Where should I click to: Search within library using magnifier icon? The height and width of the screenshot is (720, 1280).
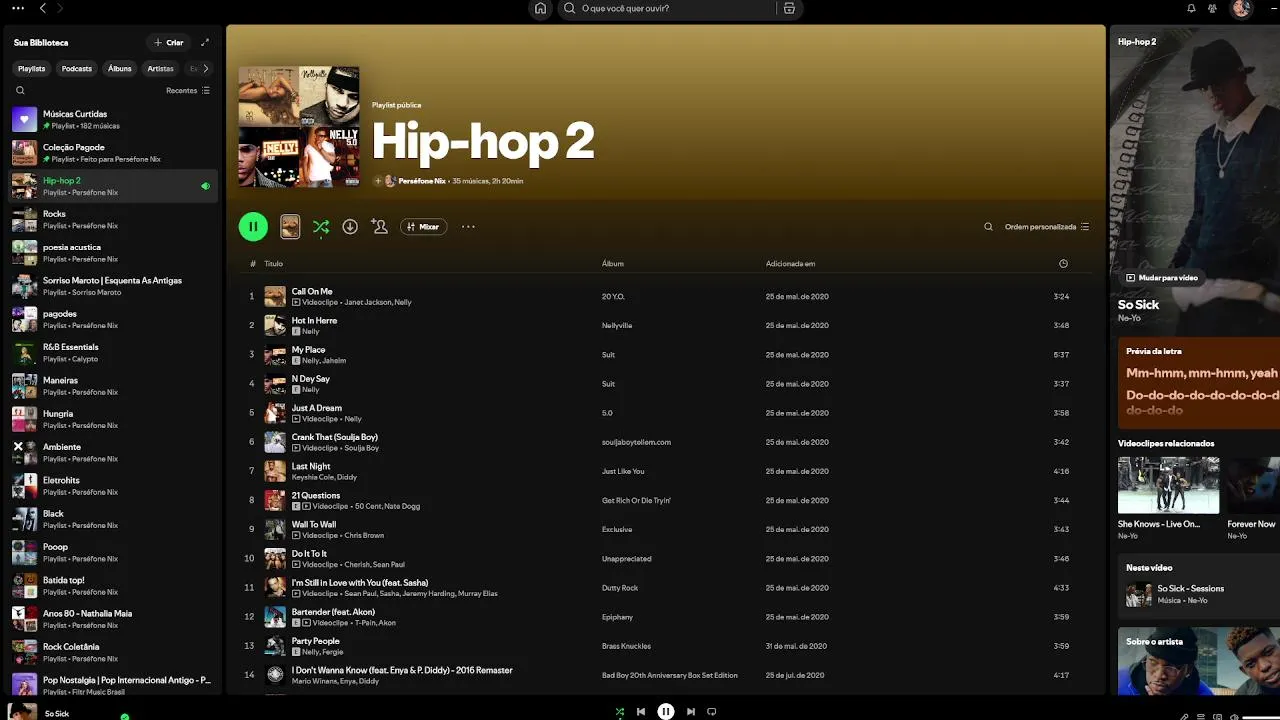pyautogui.click(x=20, y=90)
